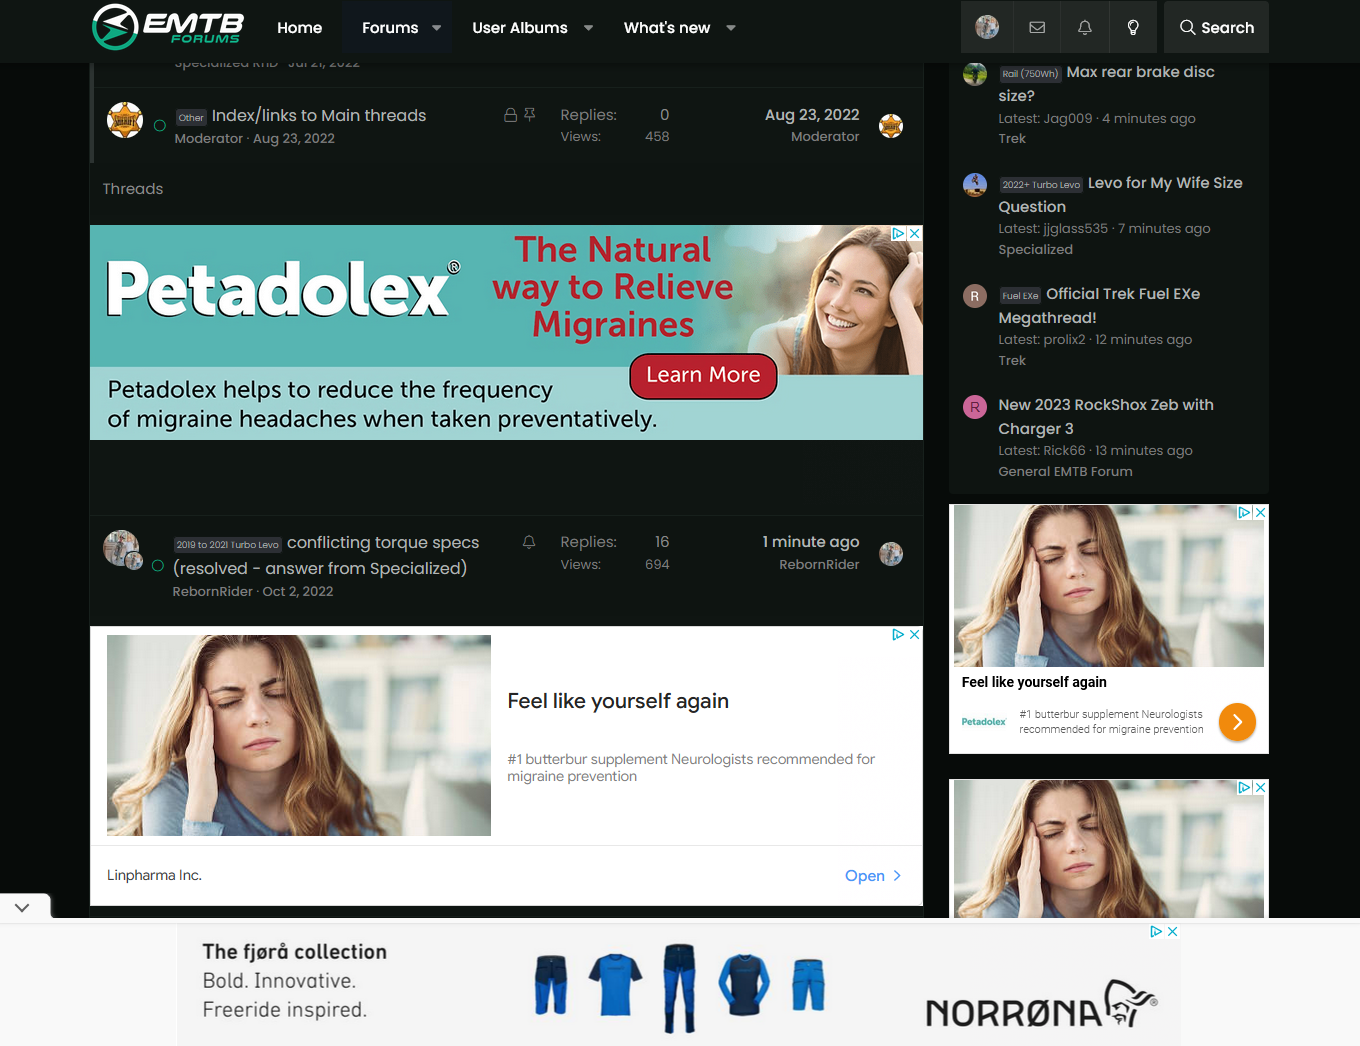Image resolution: width=1360 pixels, height=1046 pixels.
Task: Click the migraine woman image in the Linpharma ad
Action: click(x=299, y=735)
